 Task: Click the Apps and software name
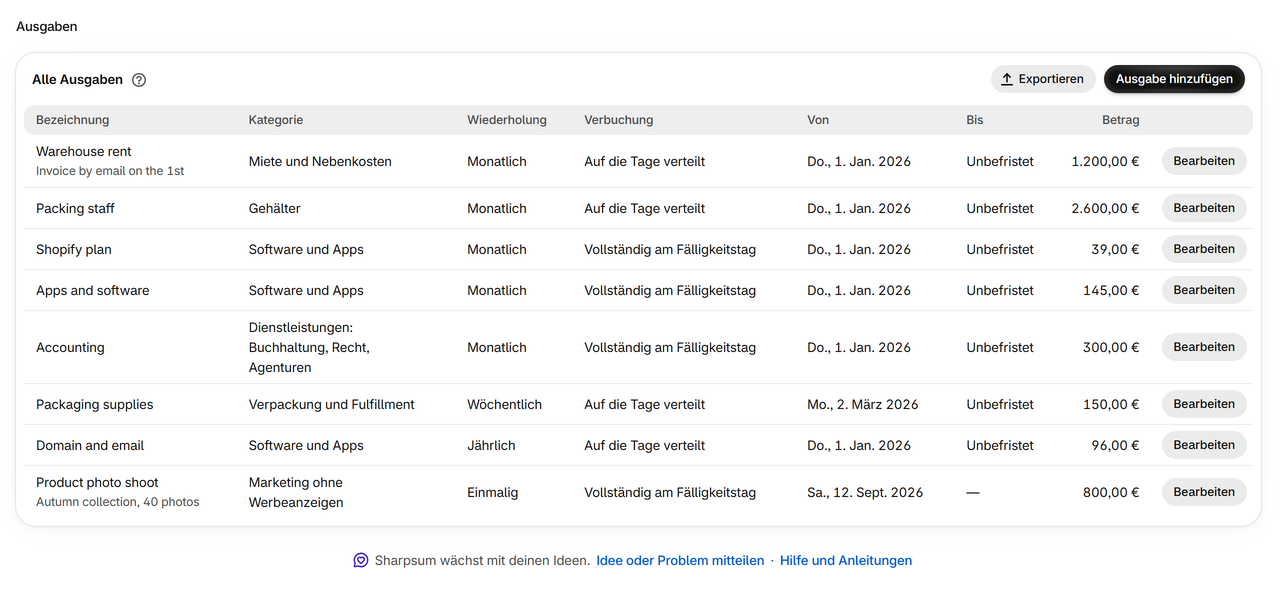(x=93, y=291)
